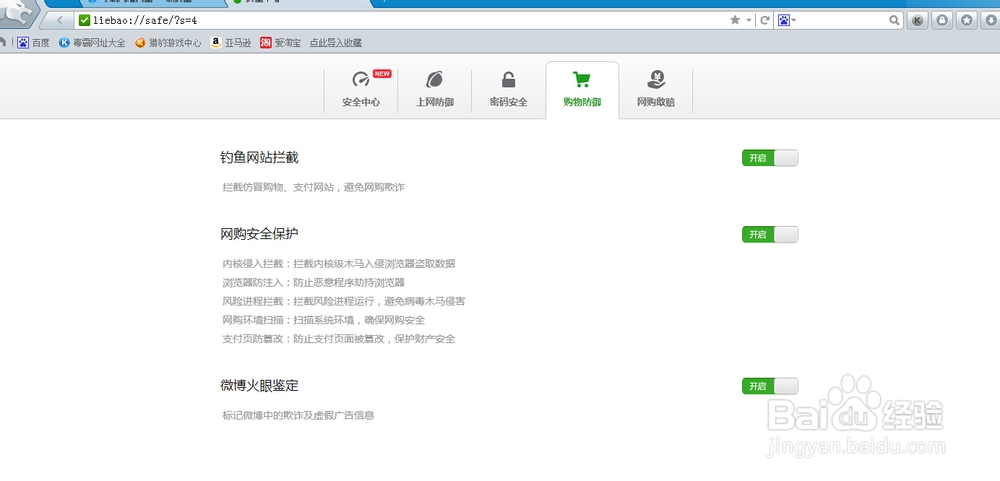The height and width of the screenshot is (481, 1000).
Task: Toggle the 钓鱼网站拦截 switch
Action: 770,158
